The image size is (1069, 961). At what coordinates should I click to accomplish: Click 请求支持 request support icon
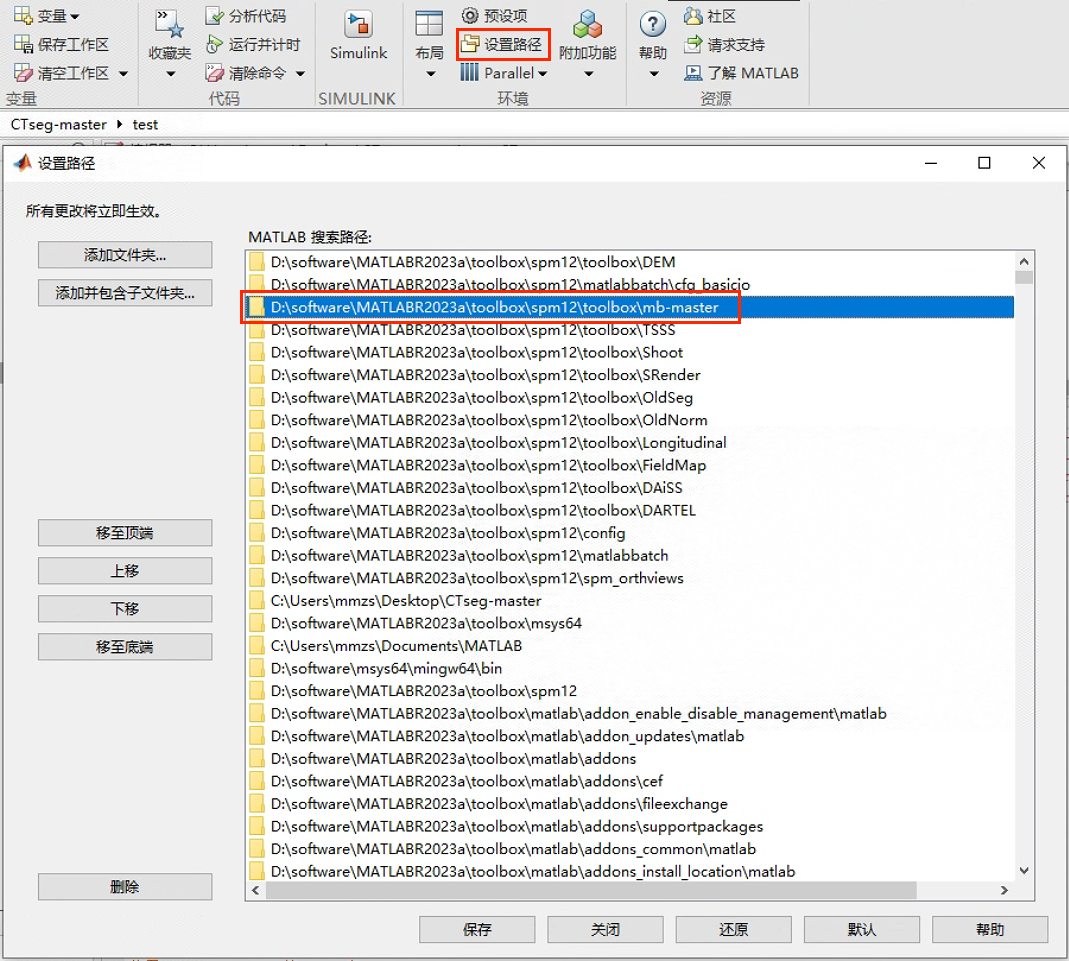click(x=693, y=44)
